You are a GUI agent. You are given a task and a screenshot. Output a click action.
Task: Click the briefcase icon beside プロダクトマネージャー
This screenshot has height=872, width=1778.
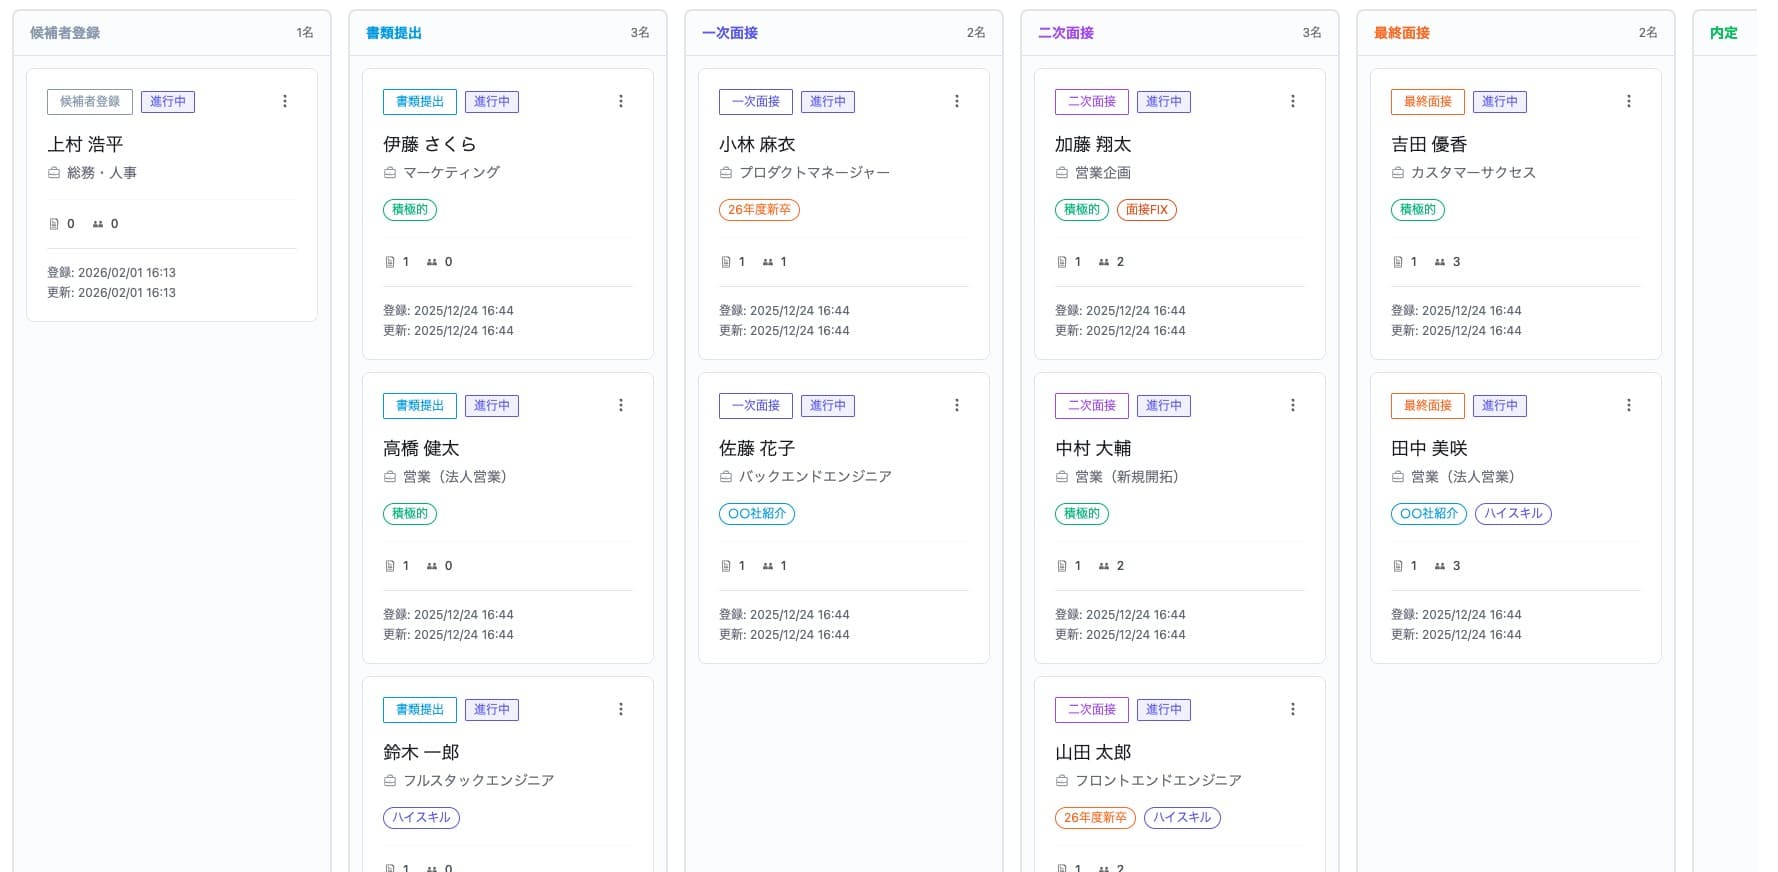click(726, 172)
